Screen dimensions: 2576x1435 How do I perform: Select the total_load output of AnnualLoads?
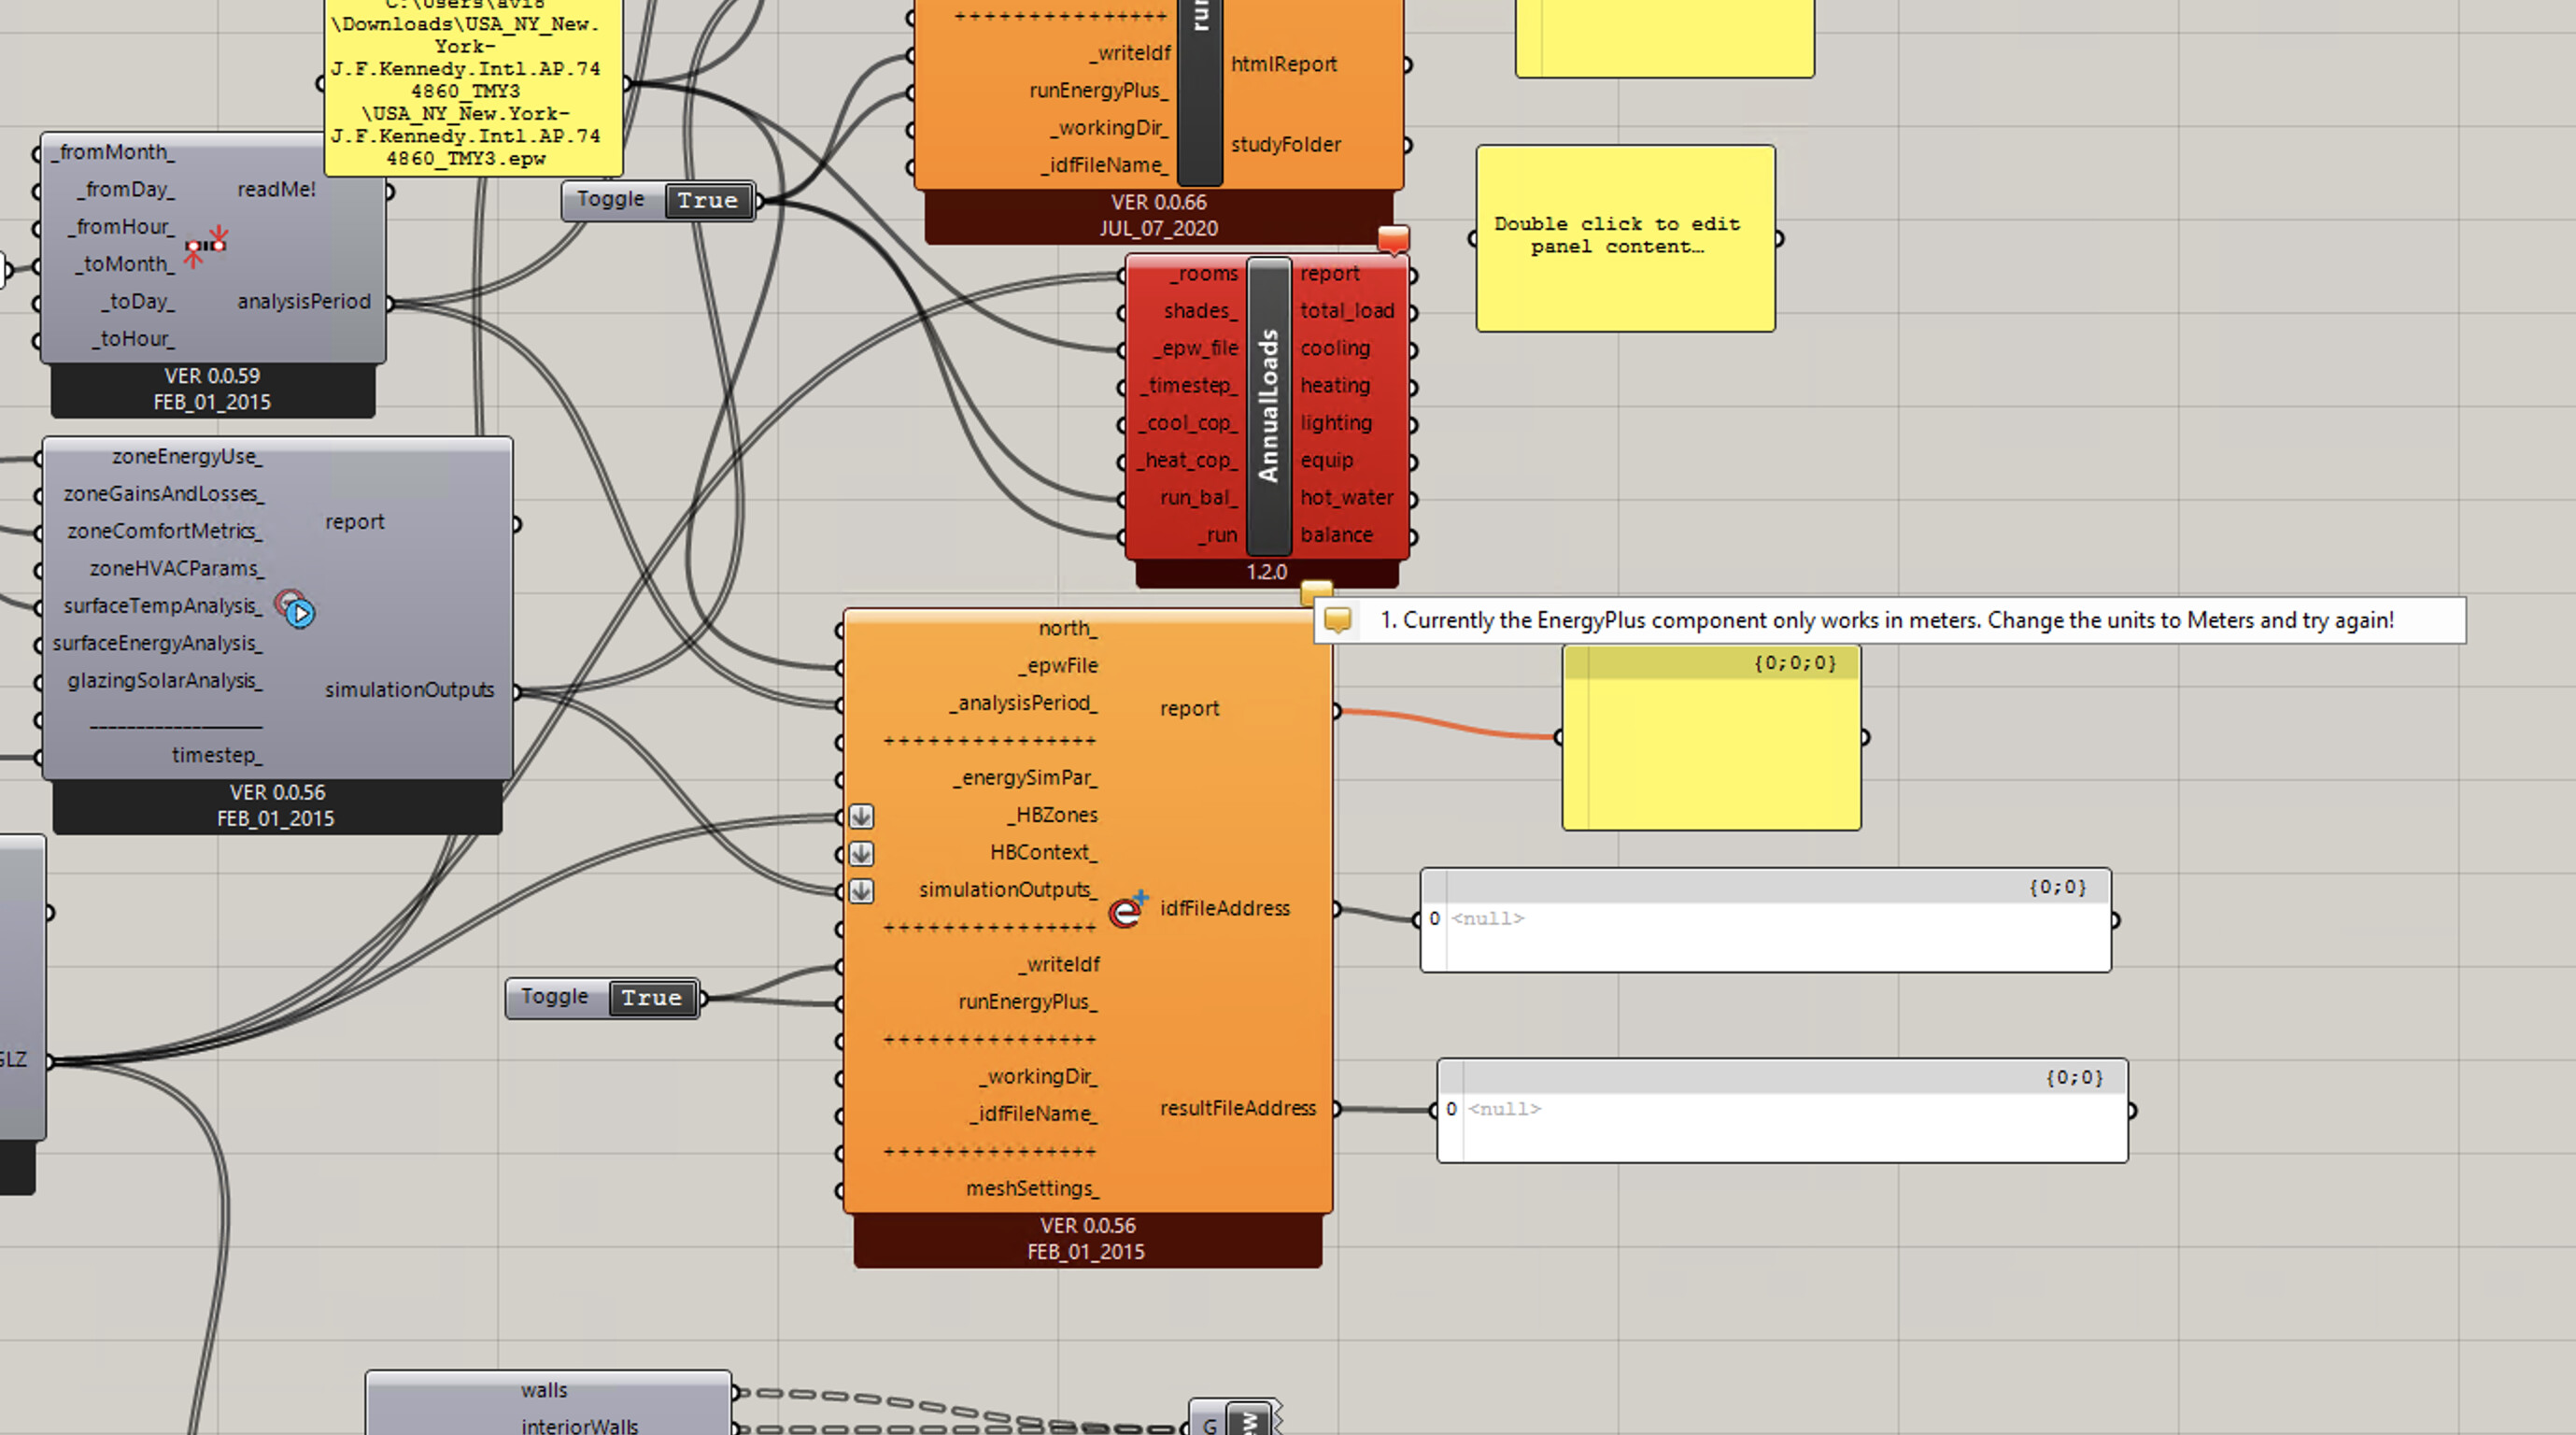pos(1346,311)
